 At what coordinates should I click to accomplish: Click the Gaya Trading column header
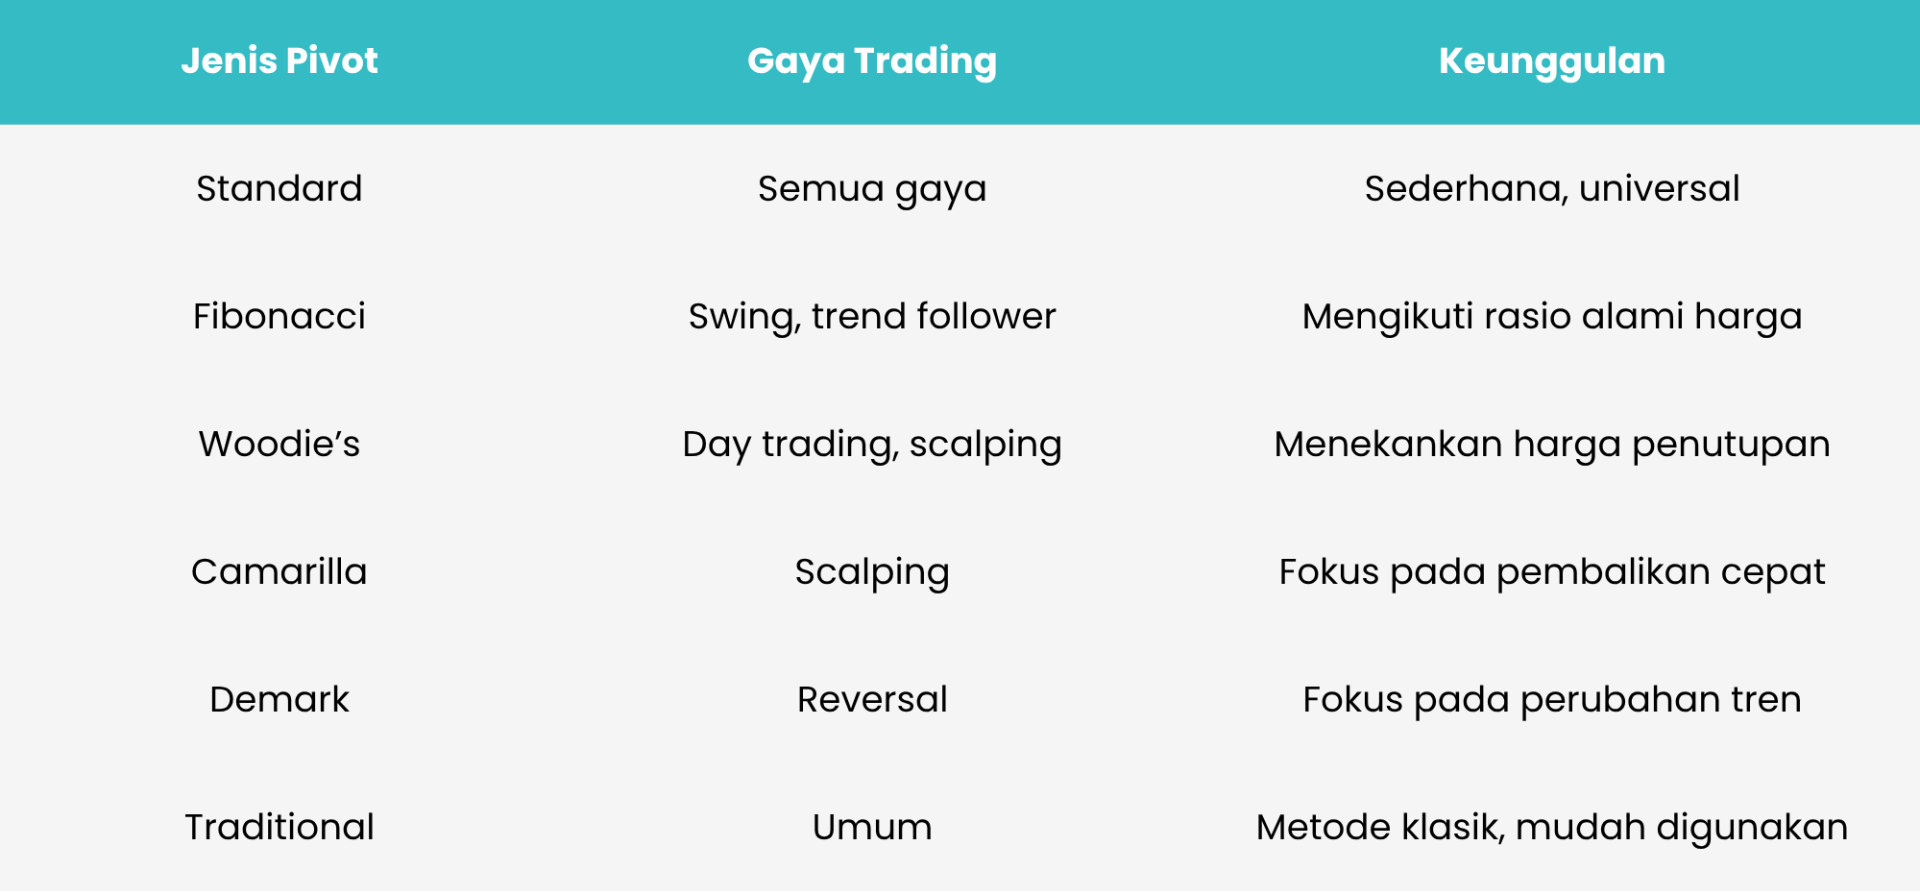(x=872, y=62)
